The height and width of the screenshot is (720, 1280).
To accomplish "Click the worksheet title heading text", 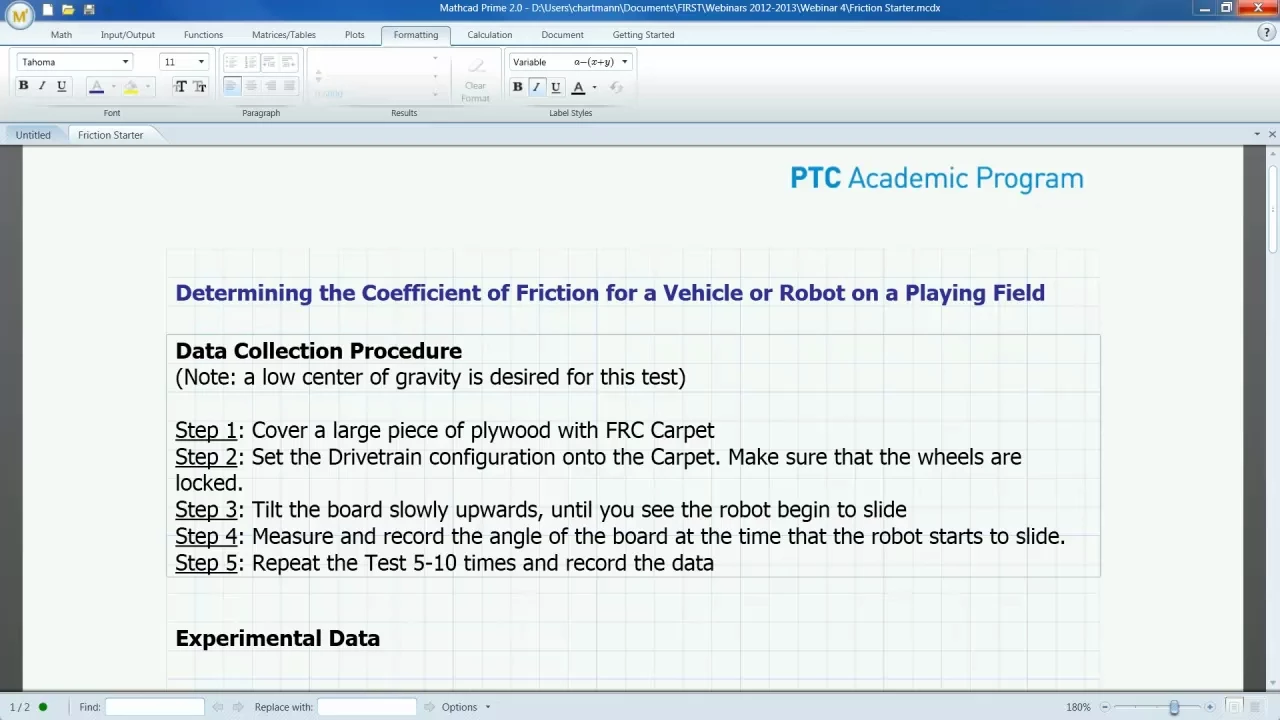I will [x=610, y=293].
